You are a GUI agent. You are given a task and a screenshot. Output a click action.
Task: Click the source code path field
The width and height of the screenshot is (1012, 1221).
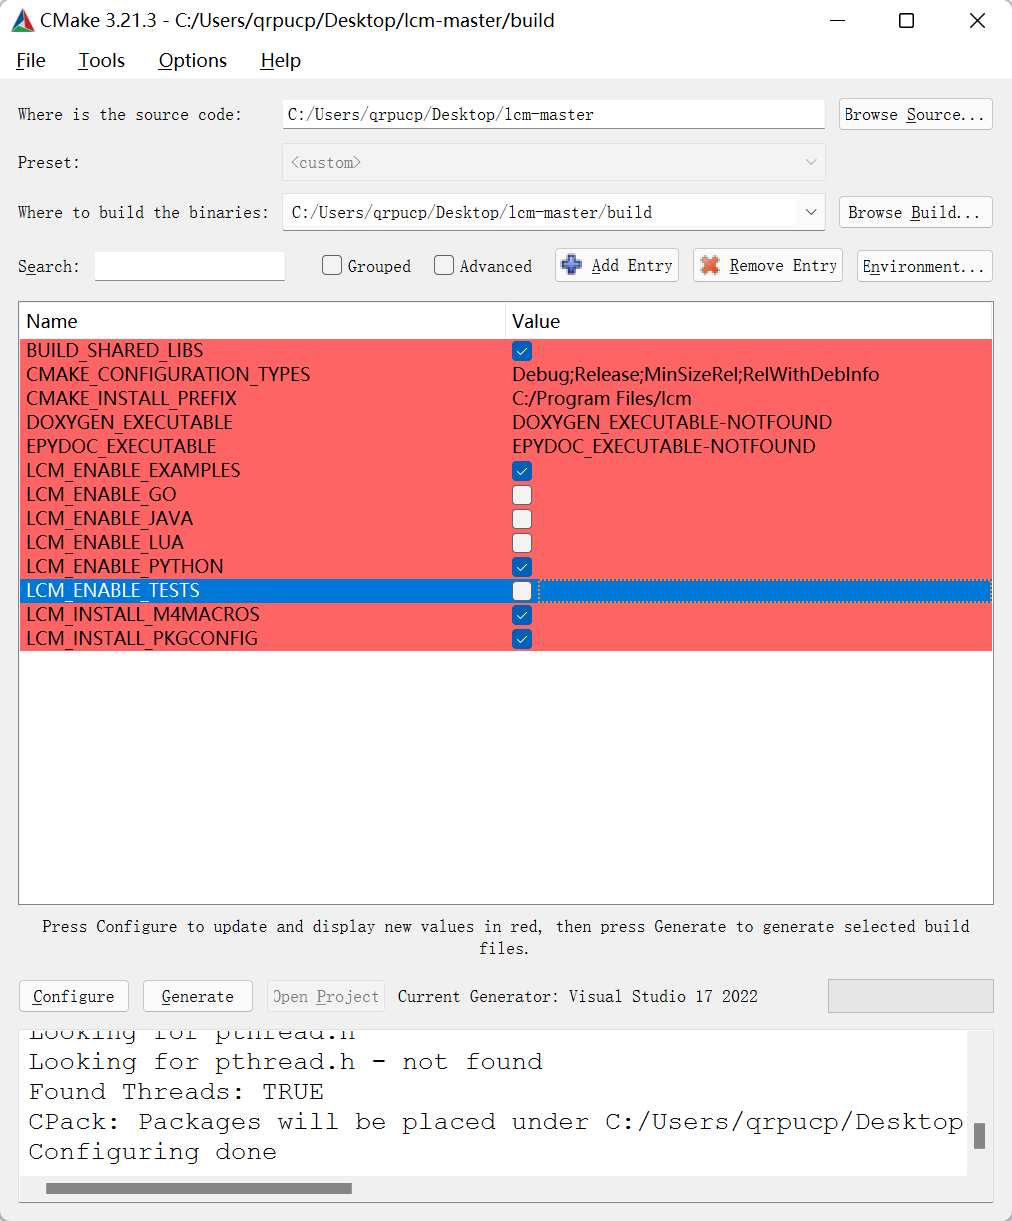point(554,114)
